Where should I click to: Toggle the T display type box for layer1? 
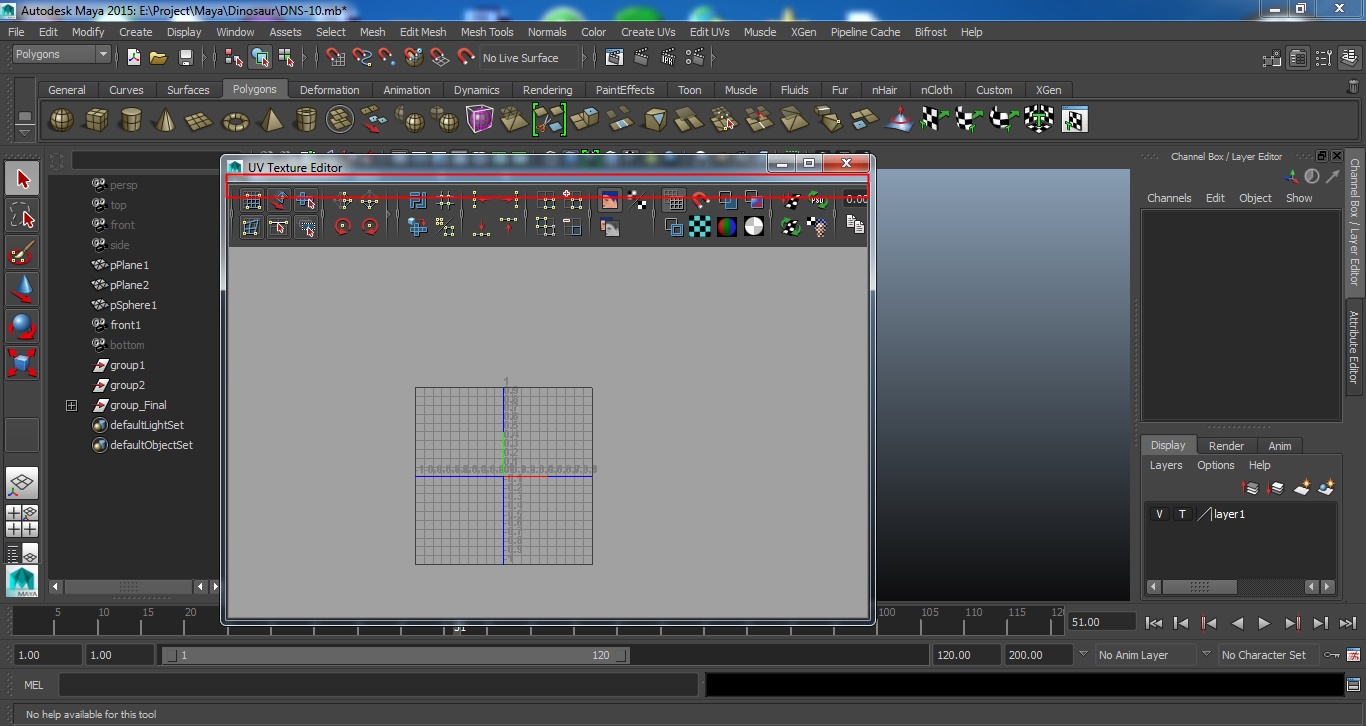coord(1182,514)
